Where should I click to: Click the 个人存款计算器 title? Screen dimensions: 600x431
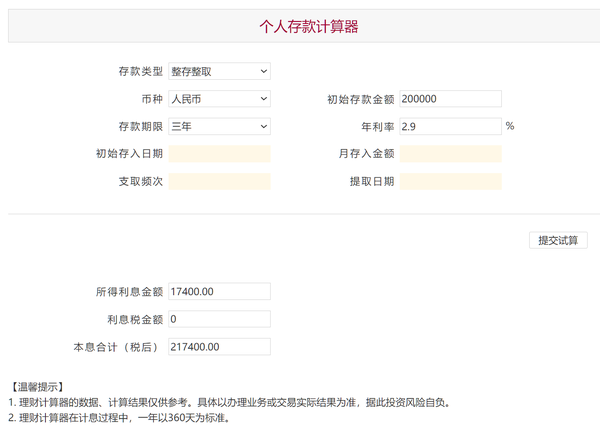pos(308,26)
